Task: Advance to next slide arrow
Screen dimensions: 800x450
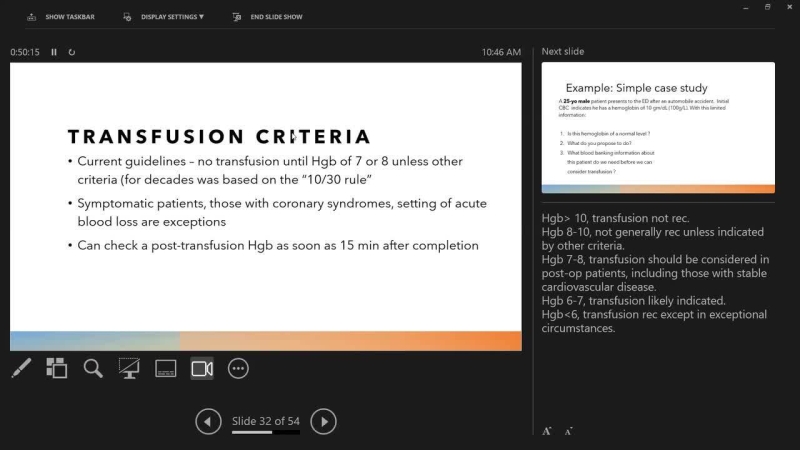Action: 323,422
